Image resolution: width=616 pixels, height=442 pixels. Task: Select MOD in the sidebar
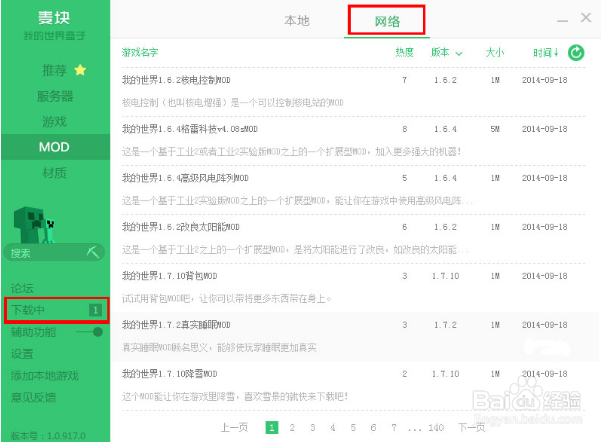[55, 147]
